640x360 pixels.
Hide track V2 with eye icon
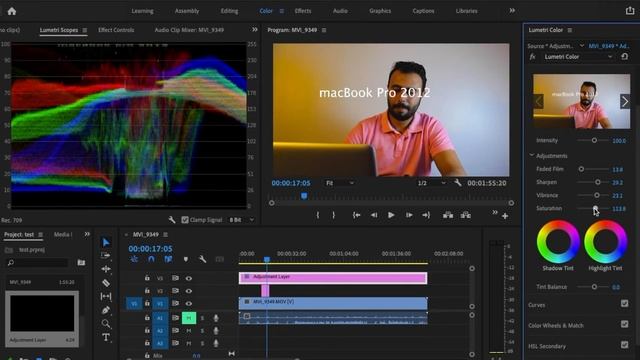pyautogui.click(x=189, y=291)
